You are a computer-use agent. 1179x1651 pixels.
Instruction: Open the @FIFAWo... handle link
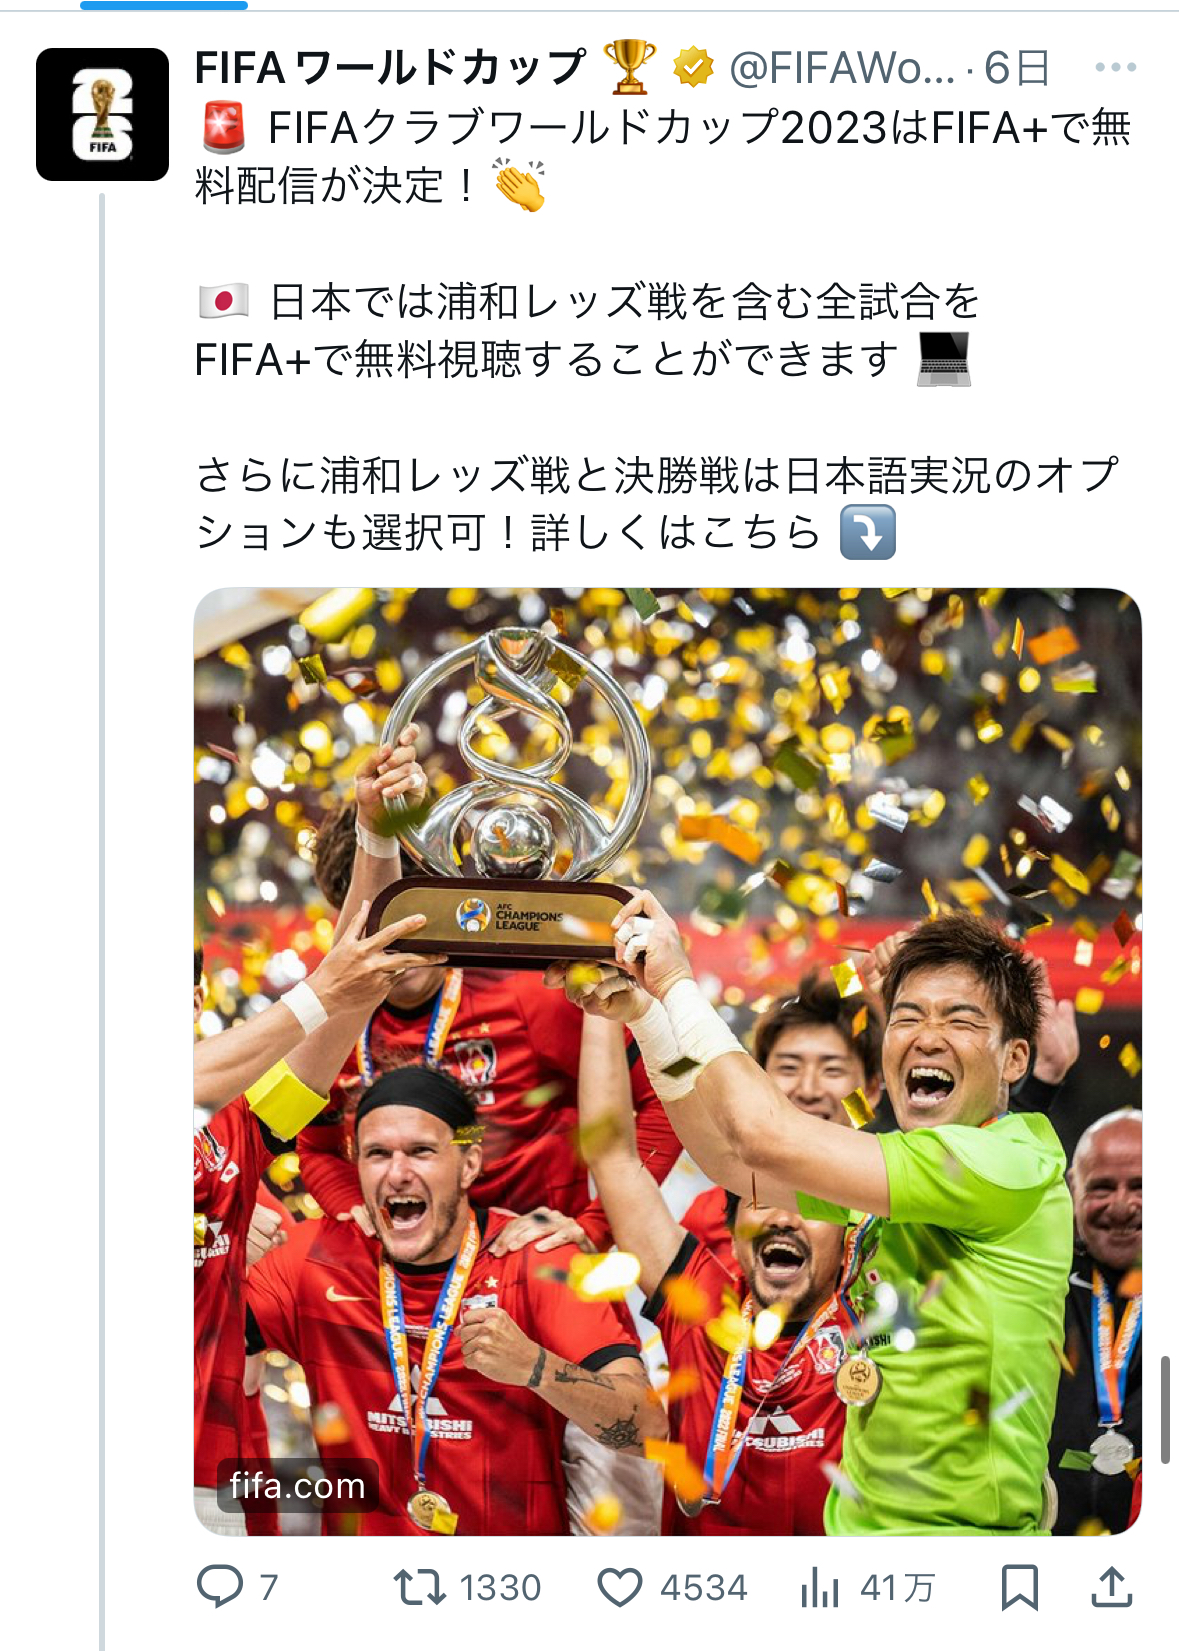click(842, 68)
